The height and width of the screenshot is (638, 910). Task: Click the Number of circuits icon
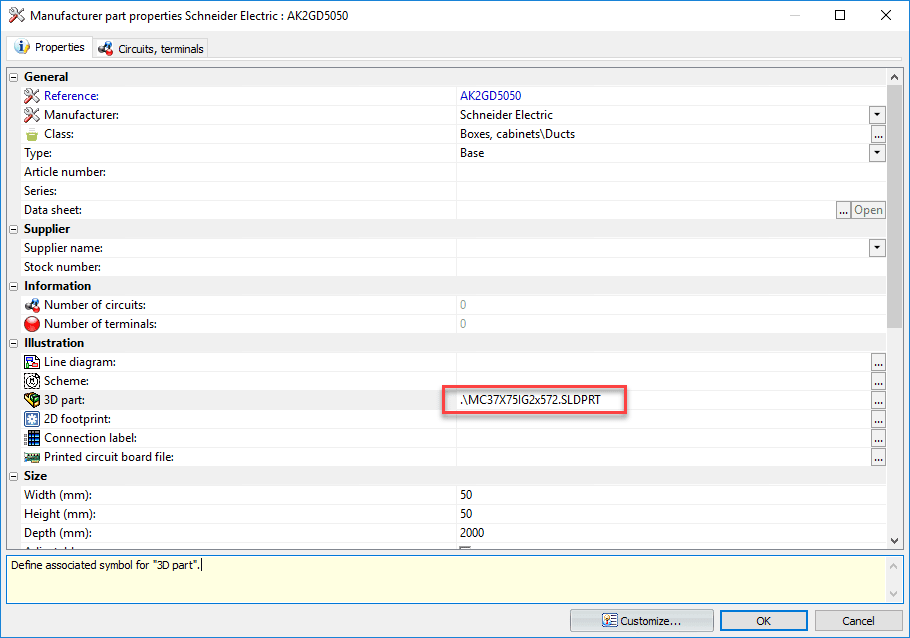coord(32,305)
